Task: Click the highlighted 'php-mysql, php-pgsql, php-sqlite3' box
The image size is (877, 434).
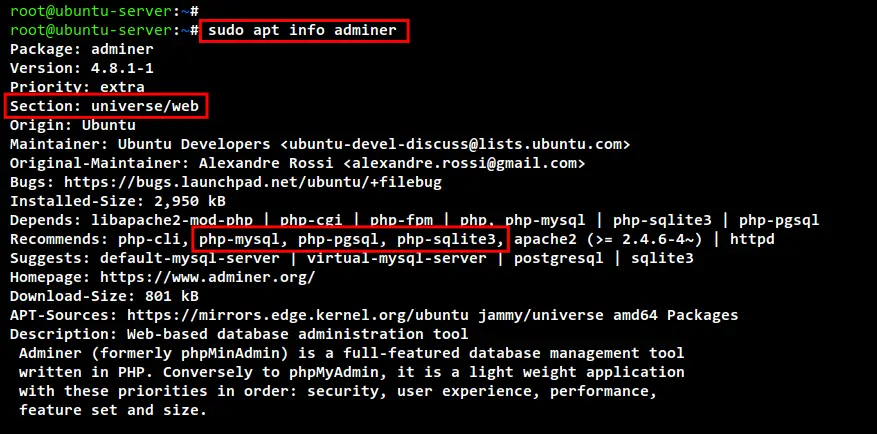Action: pos(350,239)
